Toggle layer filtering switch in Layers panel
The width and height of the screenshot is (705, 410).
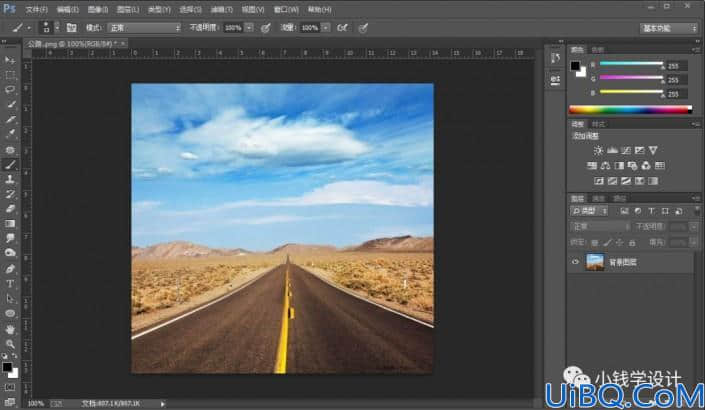[x=696, y=211]
